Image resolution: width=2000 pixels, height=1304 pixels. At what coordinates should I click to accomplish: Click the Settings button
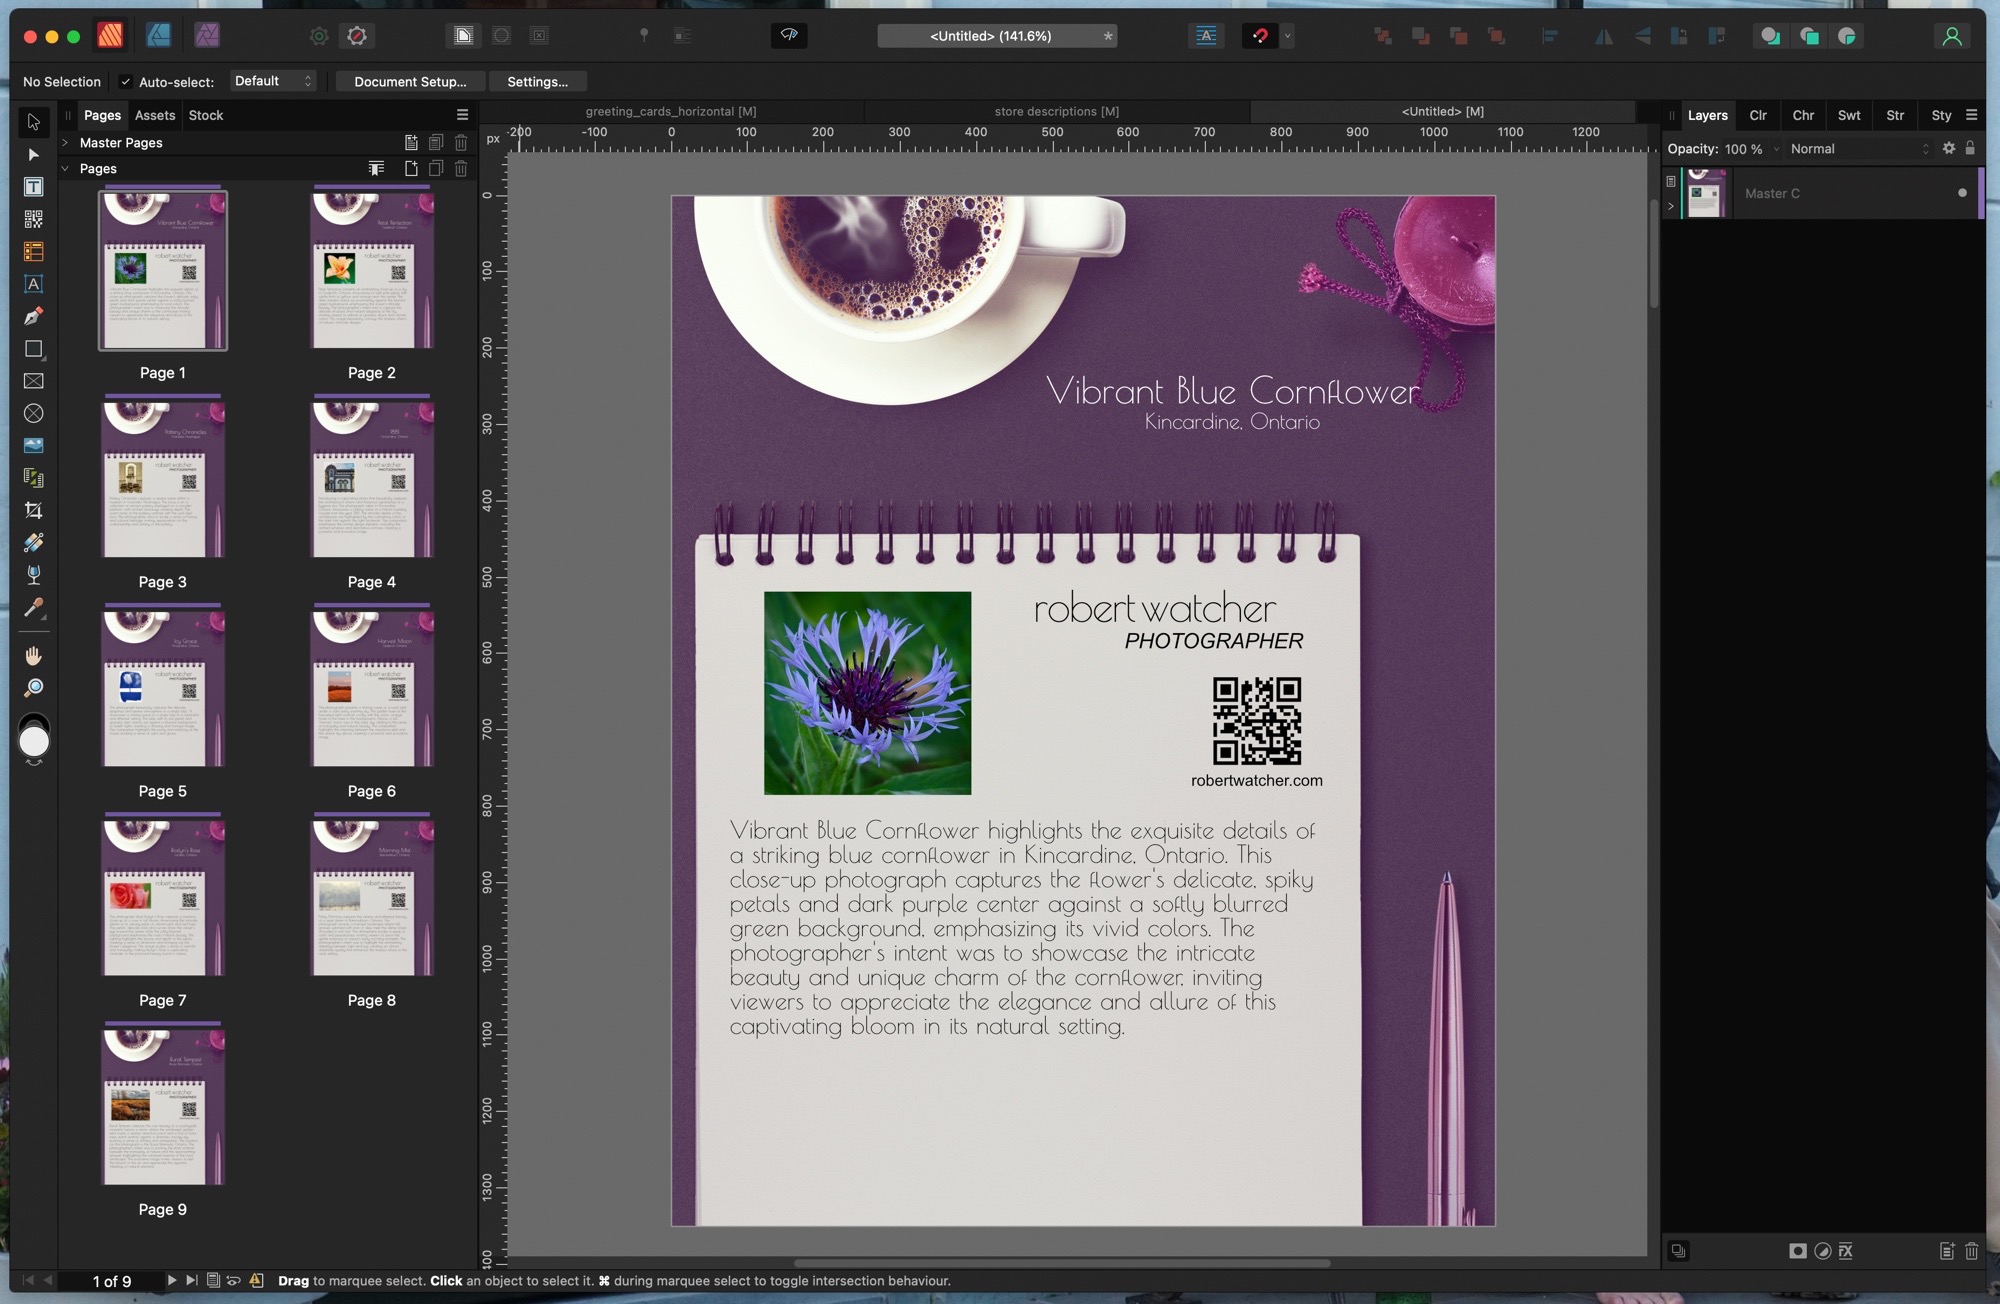(x=537, y=82)
